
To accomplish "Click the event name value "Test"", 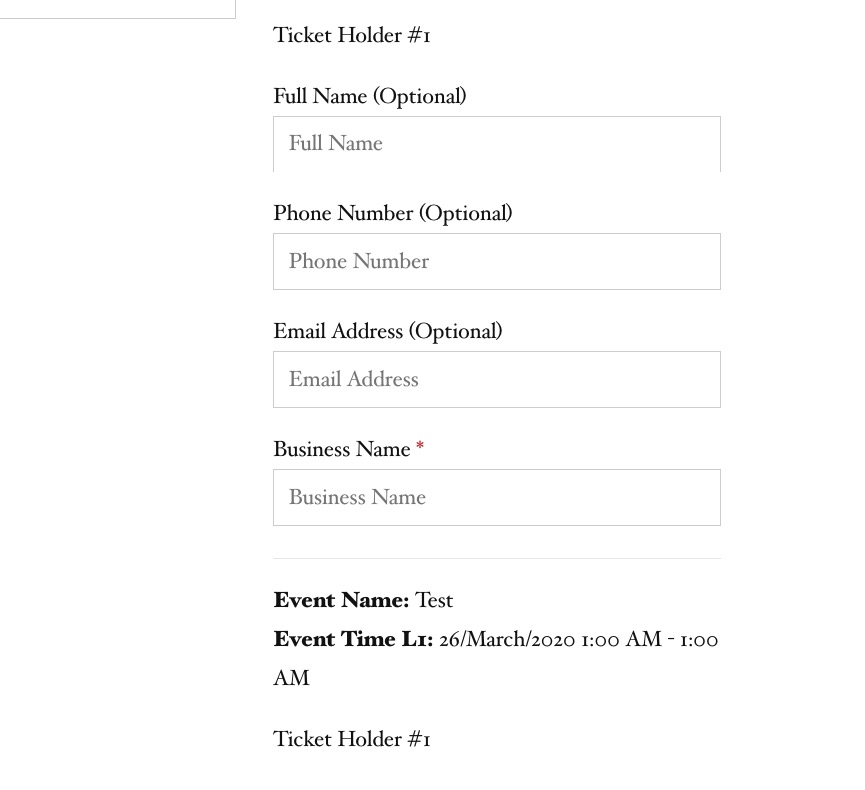I will 434,601.
